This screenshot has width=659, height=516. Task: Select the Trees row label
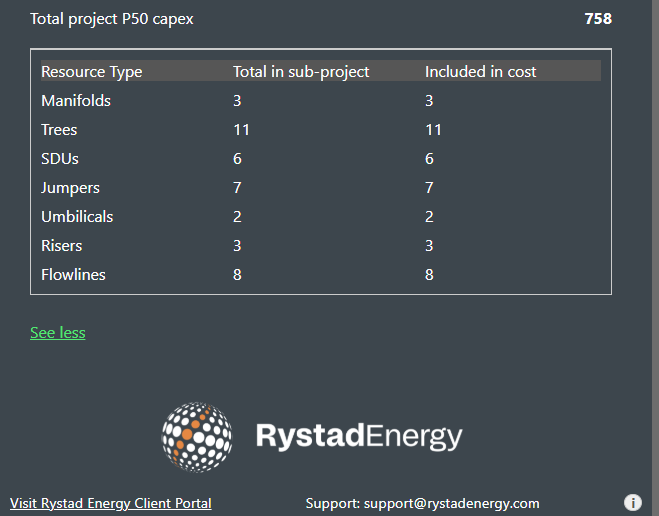pos(59,130)
